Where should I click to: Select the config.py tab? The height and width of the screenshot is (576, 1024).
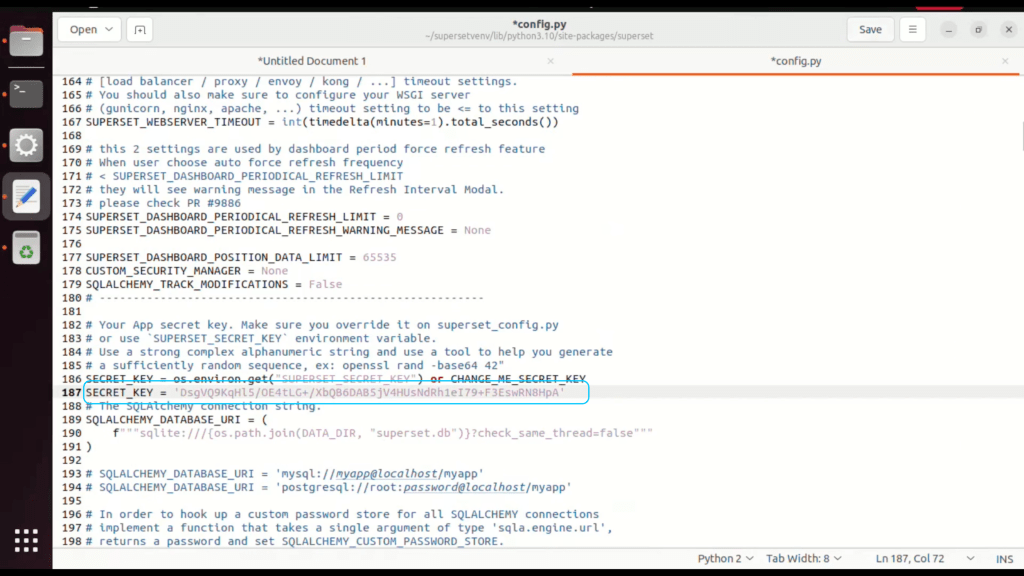click(797, 61)
